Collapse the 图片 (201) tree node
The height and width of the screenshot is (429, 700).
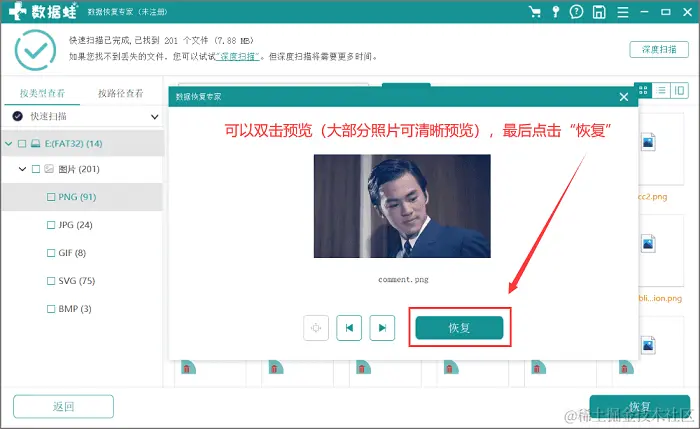click(22, 169)
